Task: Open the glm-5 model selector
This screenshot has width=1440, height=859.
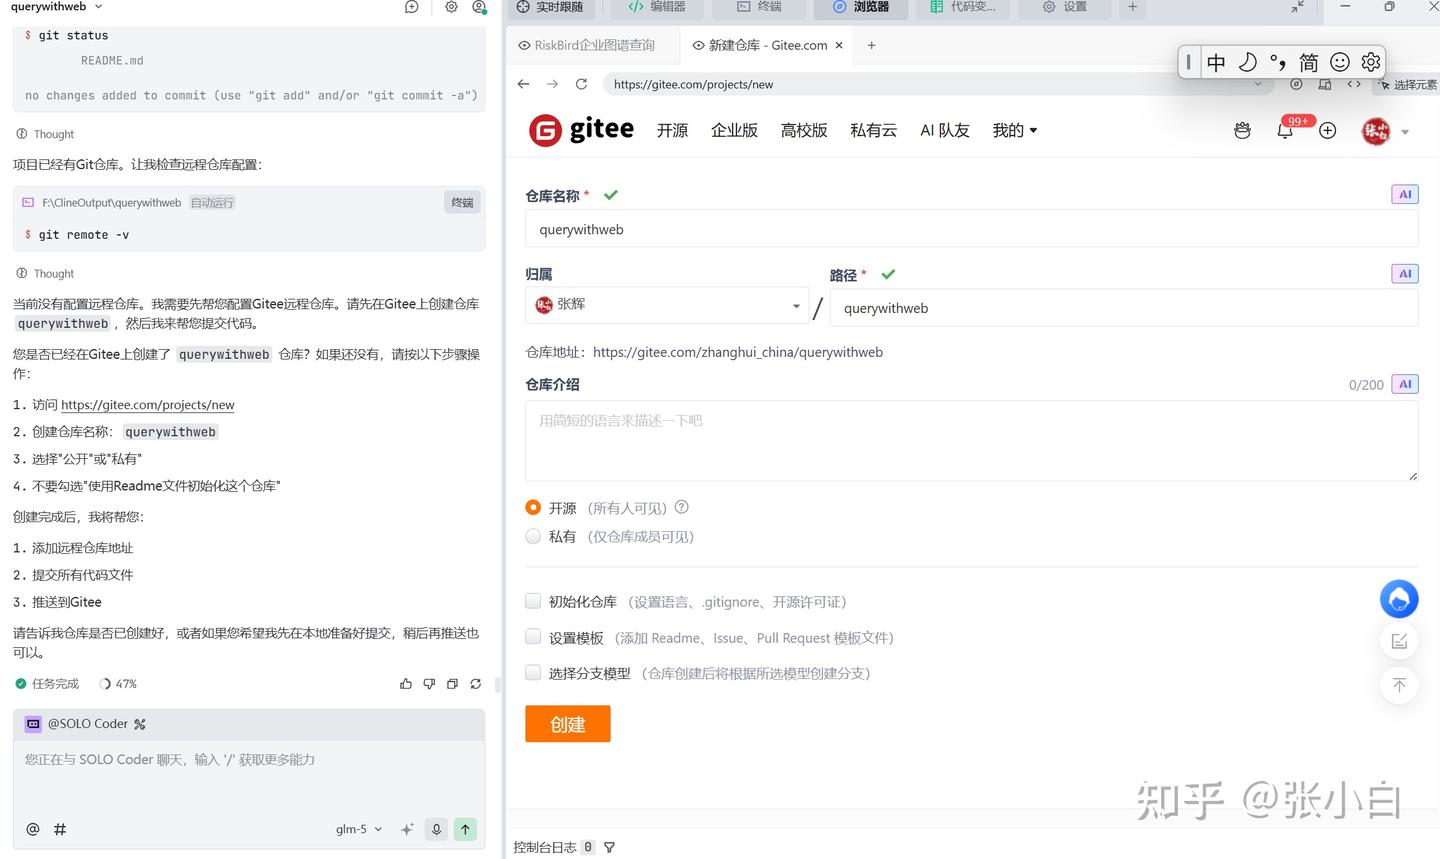Action: click(359, 829)
